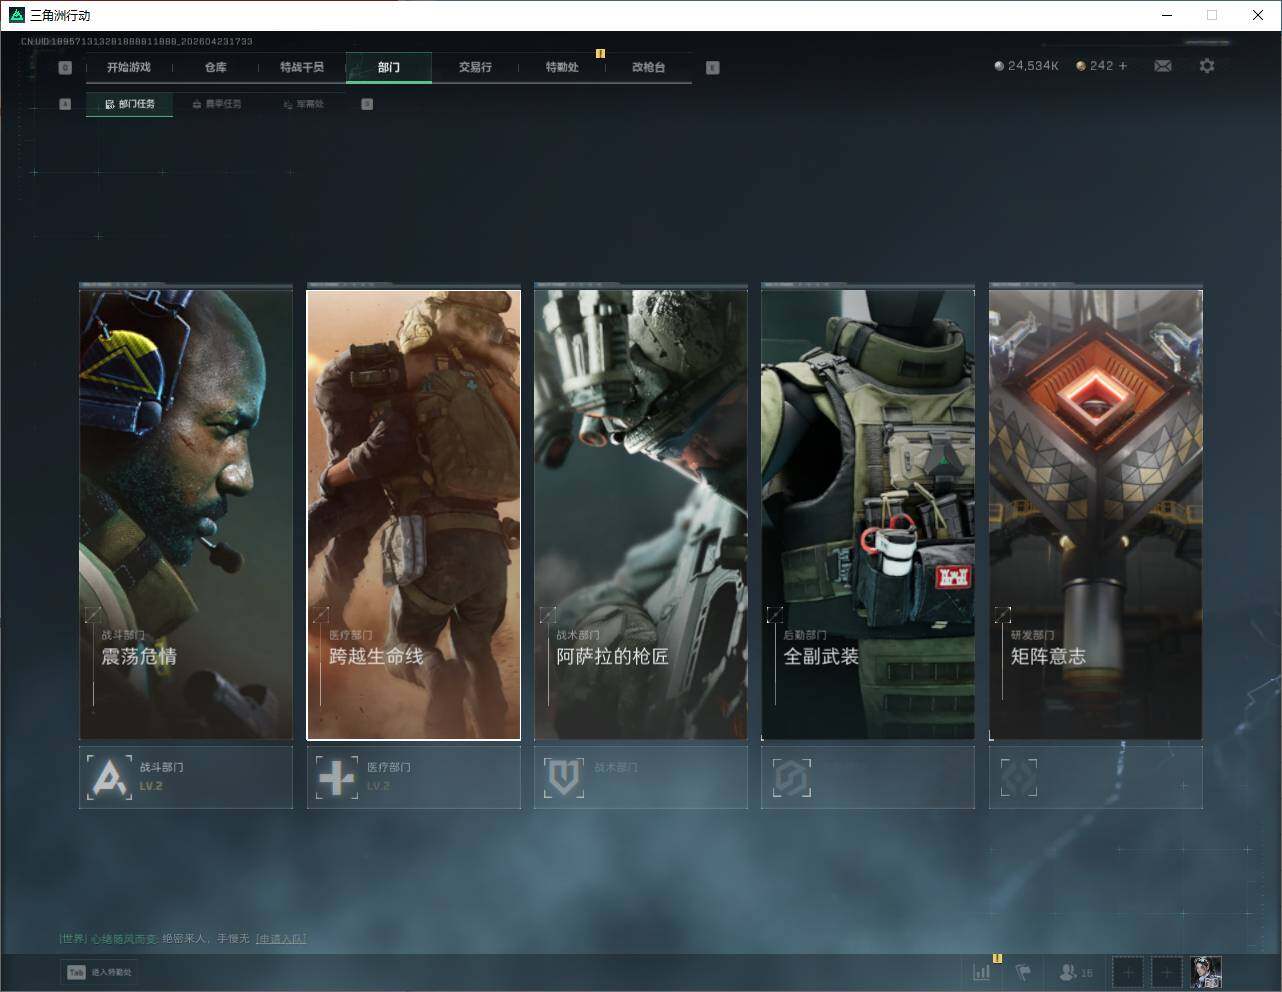Switch to the 仓库 tab

[215, 67]
